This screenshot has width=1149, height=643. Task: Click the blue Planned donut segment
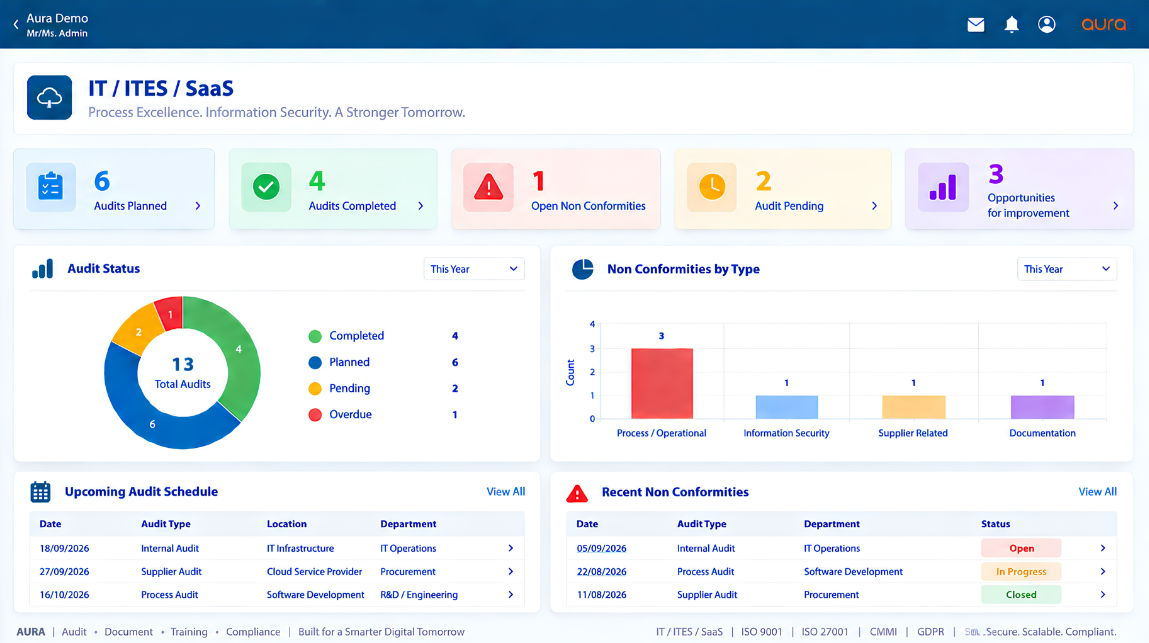pyautogui.click(x=154, y=424)
